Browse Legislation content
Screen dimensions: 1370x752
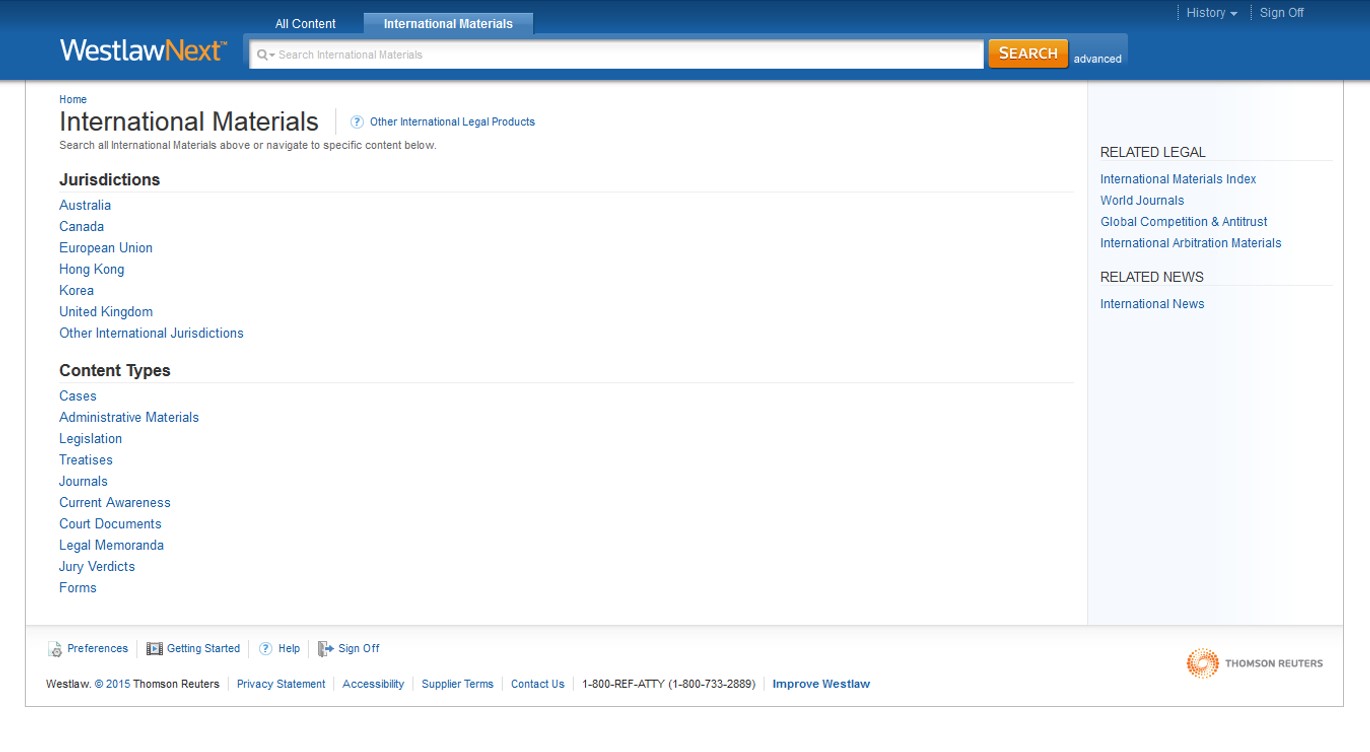[90, 439]
